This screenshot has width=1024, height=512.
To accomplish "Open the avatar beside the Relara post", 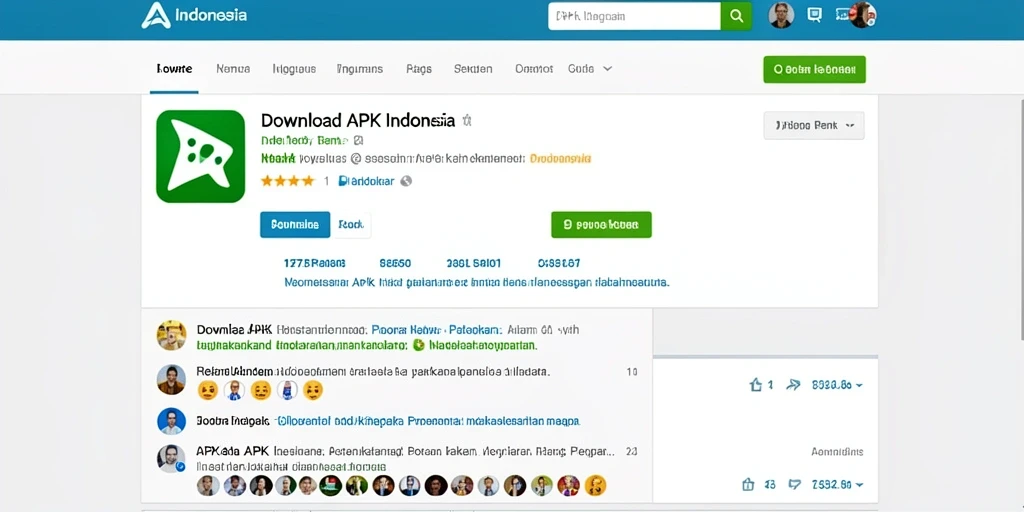I will [x=171, y=379].
